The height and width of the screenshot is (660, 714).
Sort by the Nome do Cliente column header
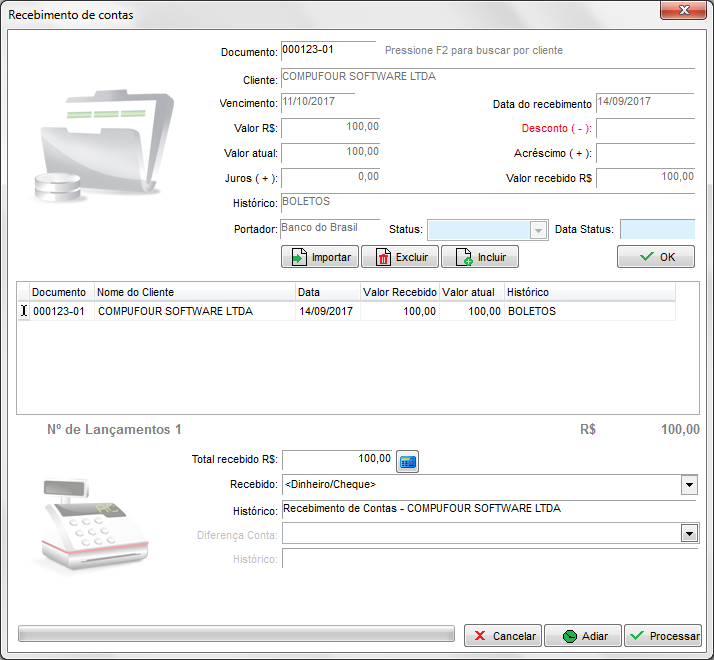pyautogui.click(x=194, y=292)
